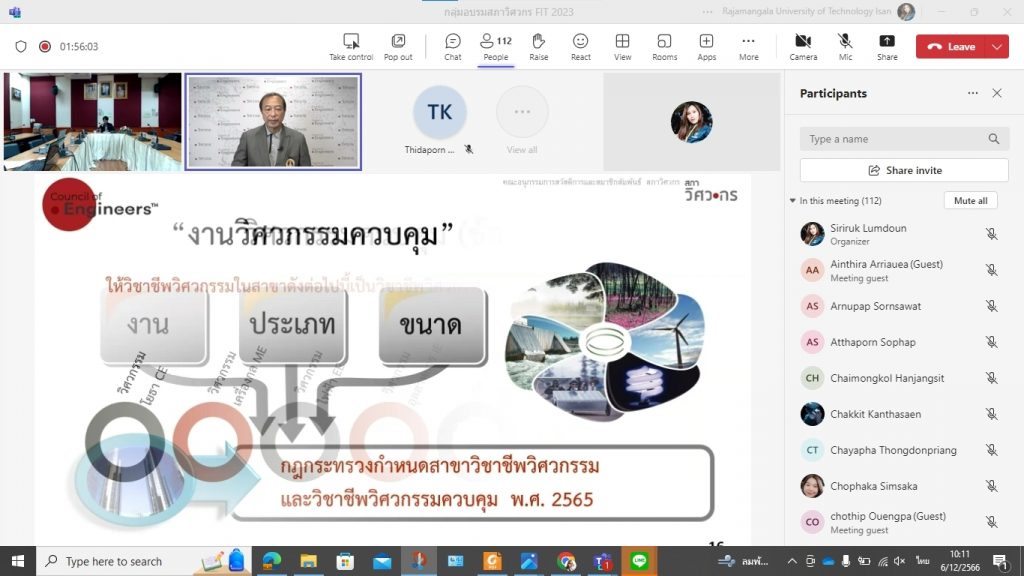Toggle the Camera on or off
Image resolution: width=1024 pixels, height=576 pixels.
tap(803, 46)
